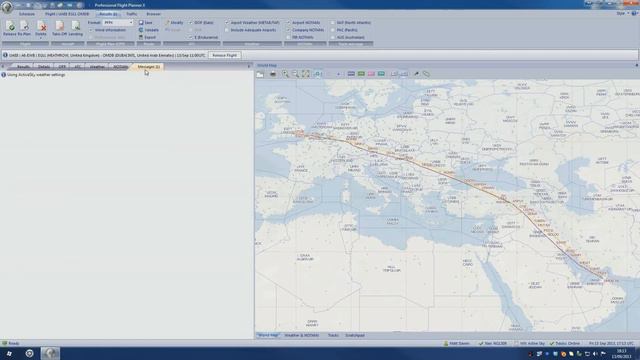Click the map pin icon
The image size is (640, 360).
[x=416, y=74]
